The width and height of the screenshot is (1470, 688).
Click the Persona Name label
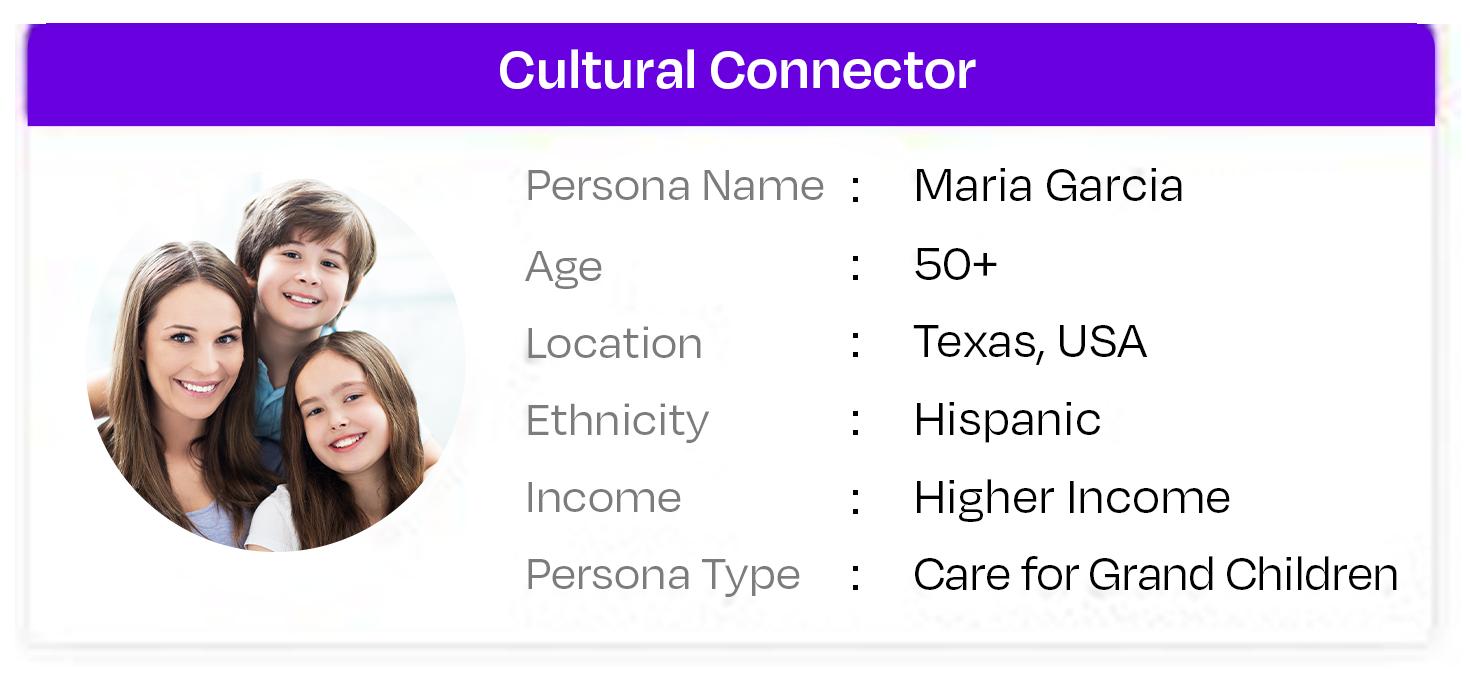(x=675, y=187)
